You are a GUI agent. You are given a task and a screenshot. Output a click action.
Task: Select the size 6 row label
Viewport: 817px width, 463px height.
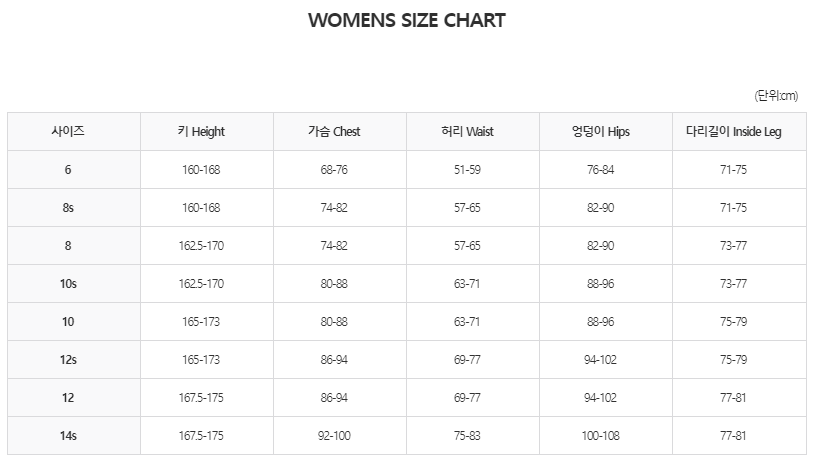[x=68, y=170]
